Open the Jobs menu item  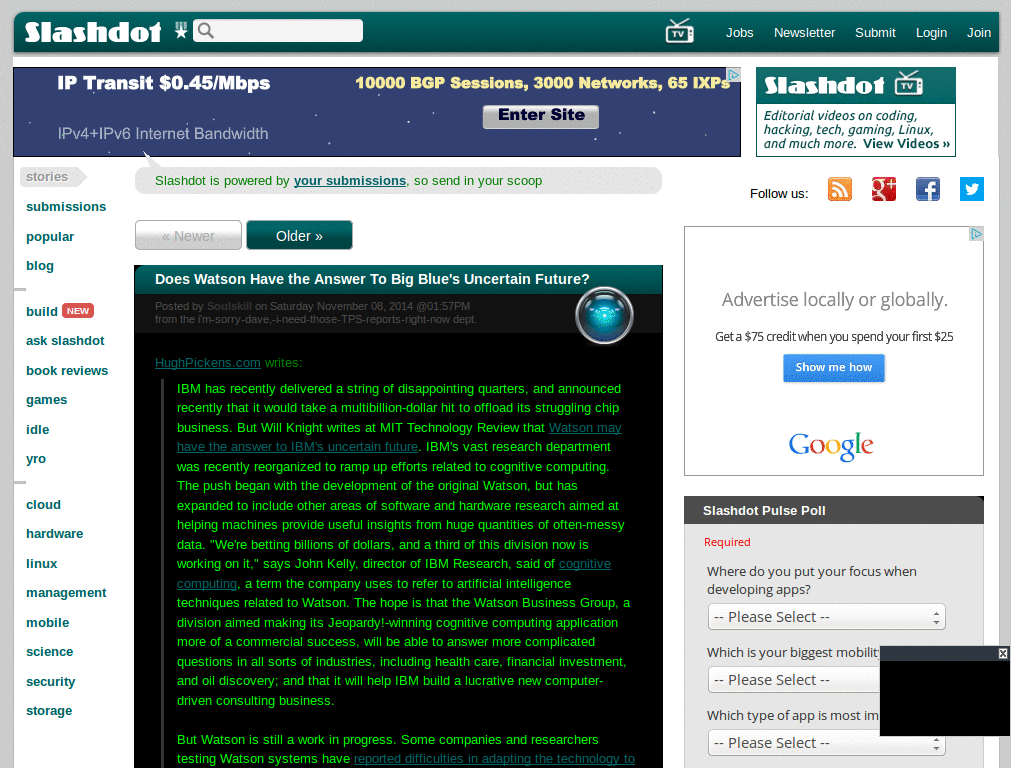[x=739, y=33]
